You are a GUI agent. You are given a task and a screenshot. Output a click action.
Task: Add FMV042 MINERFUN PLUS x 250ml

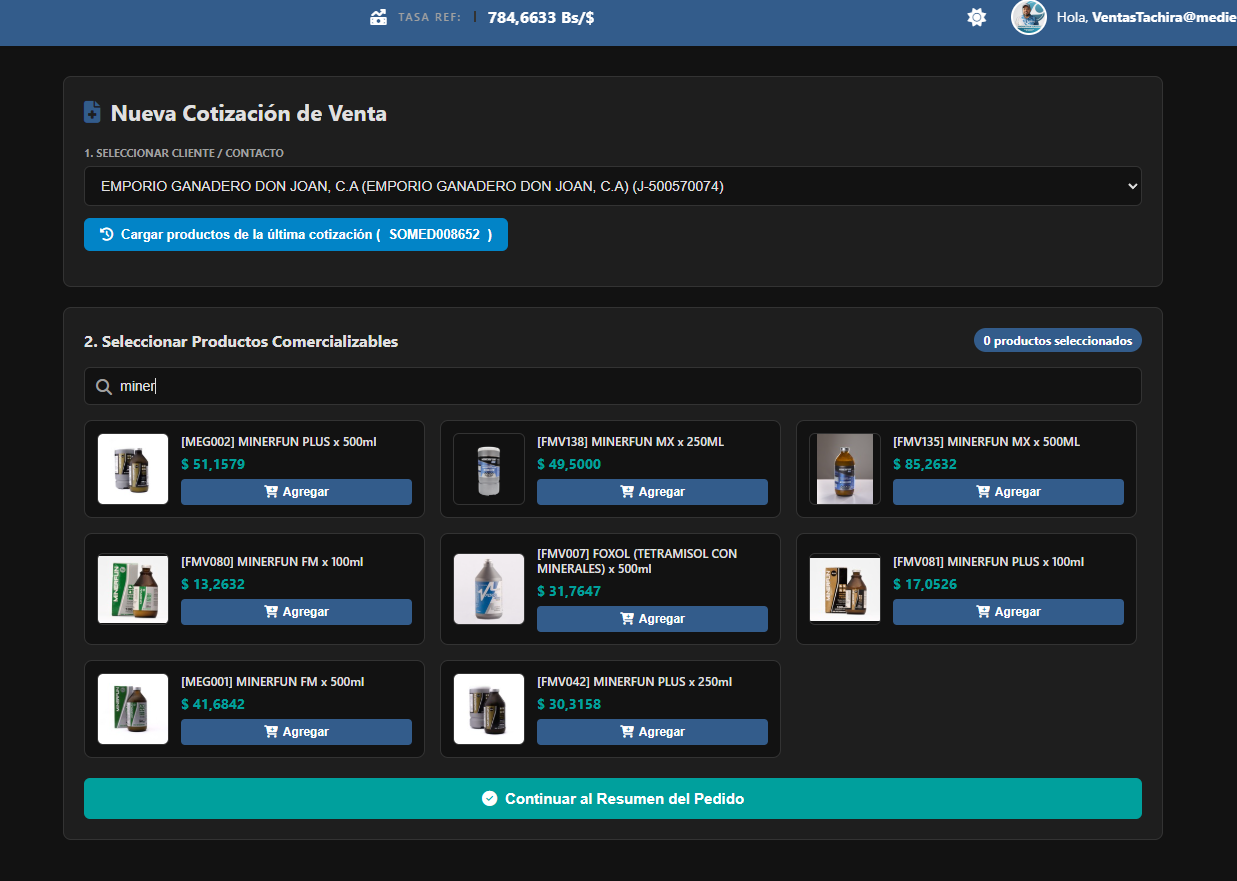coord(652,732)
